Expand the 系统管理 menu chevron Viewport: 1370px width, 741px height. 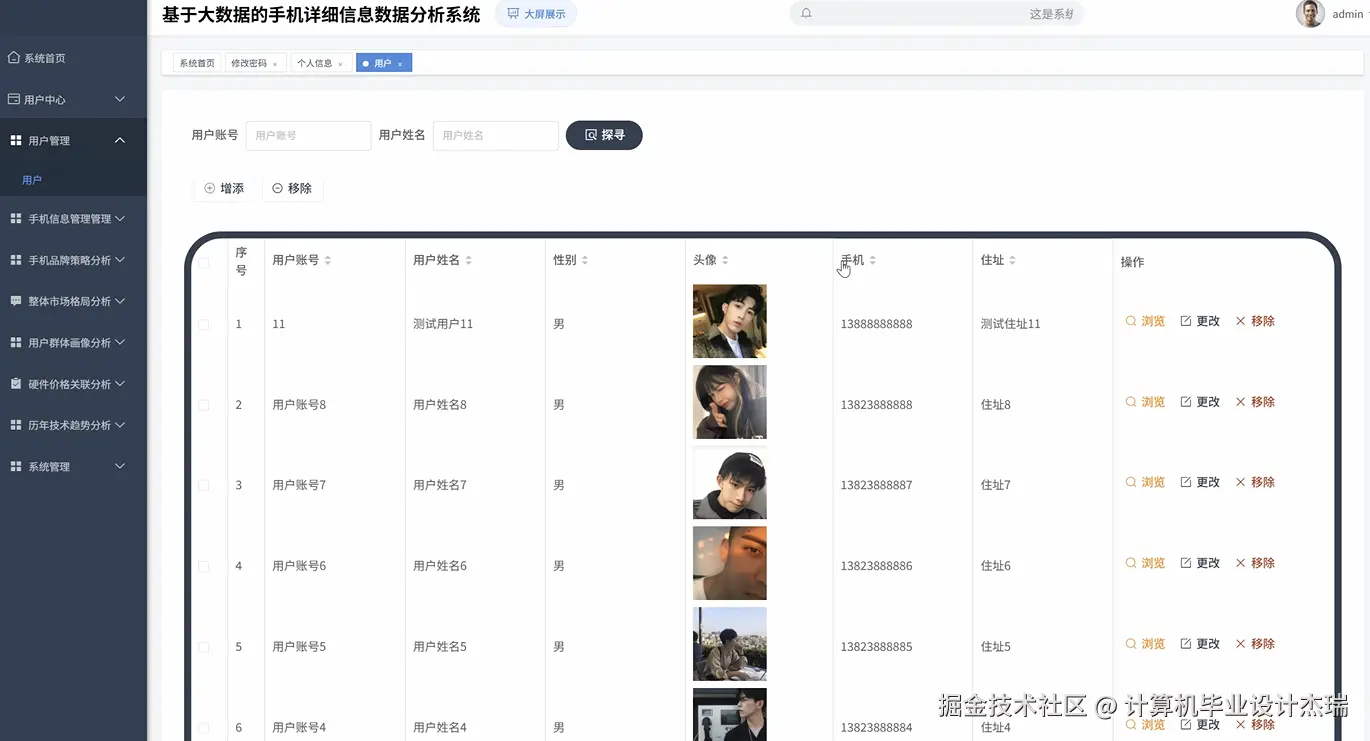point(120,466)
